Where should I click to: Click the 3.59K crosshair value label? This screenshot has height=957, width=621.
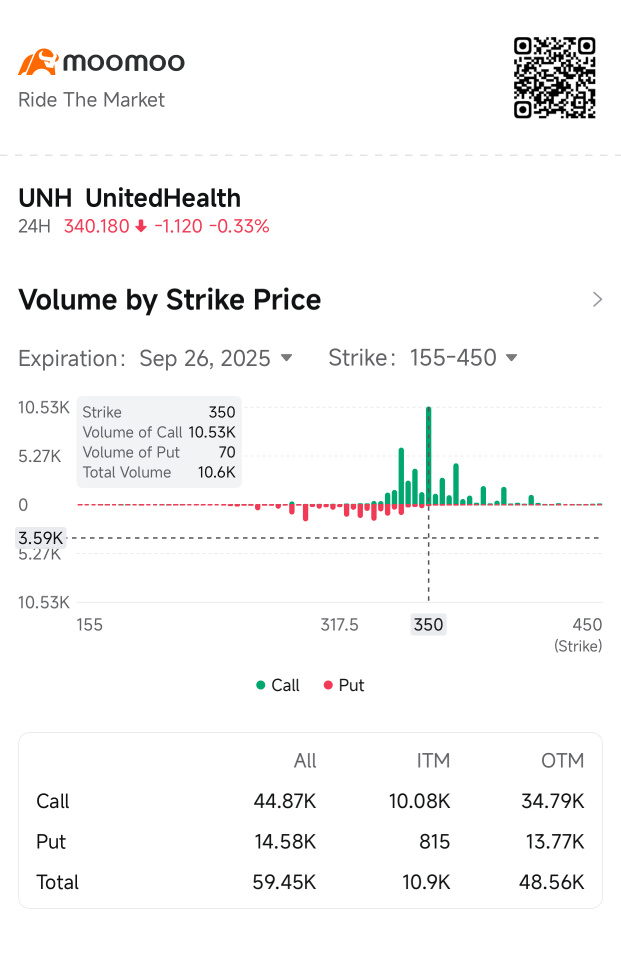tap(41, 538)
